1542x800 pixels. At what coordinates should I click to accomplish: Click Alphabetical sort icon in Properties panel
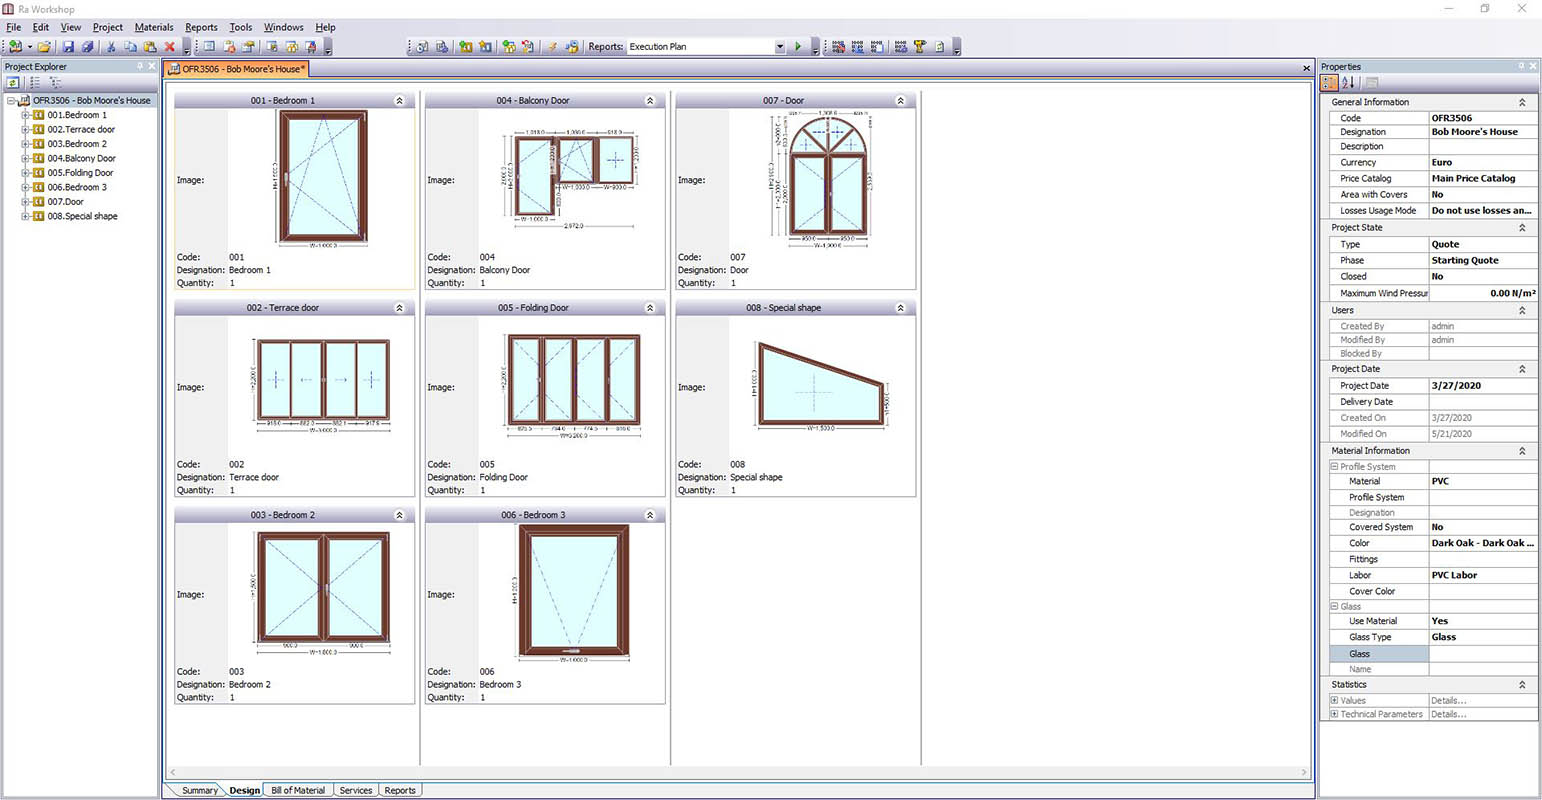pyautogui.click(x=1348, y=83)
